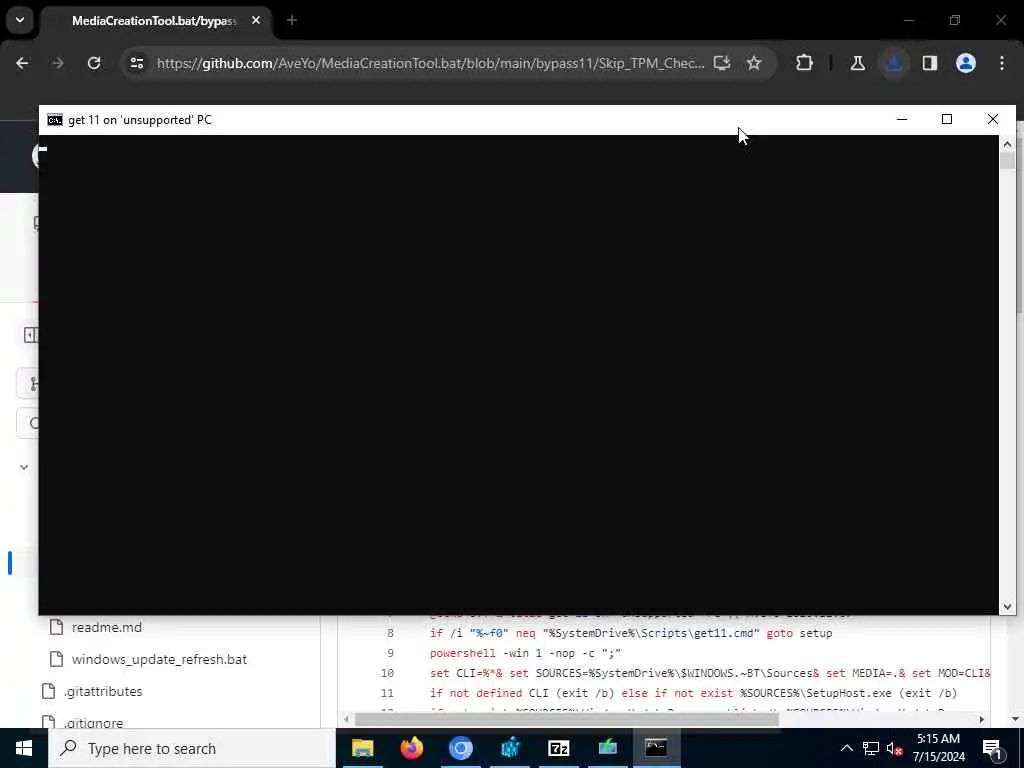Open Chrome Labs flask icon
Screen dimensions: 1024x768
tap(857, 63)
